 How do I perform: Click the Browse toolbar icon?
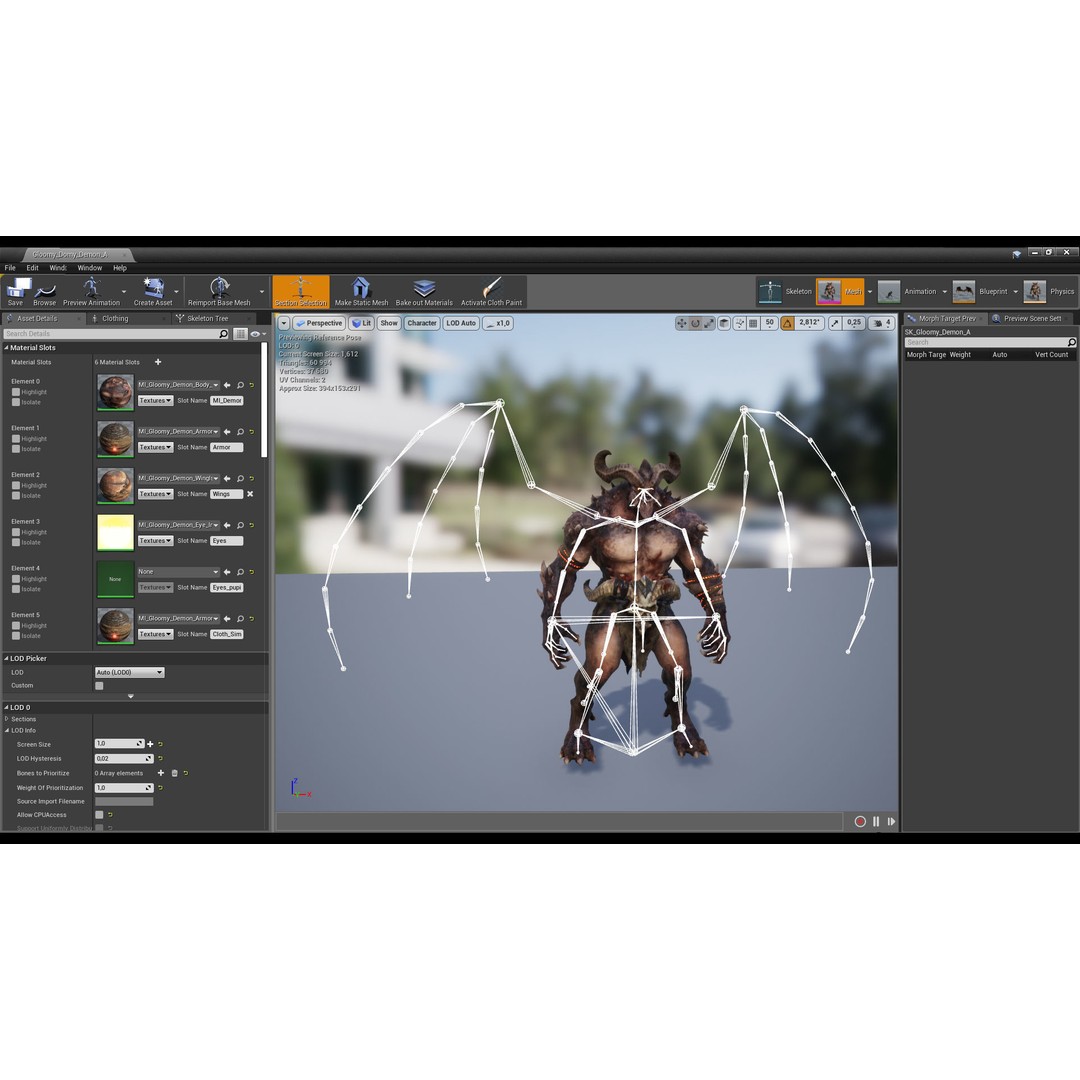click(45, 291)
